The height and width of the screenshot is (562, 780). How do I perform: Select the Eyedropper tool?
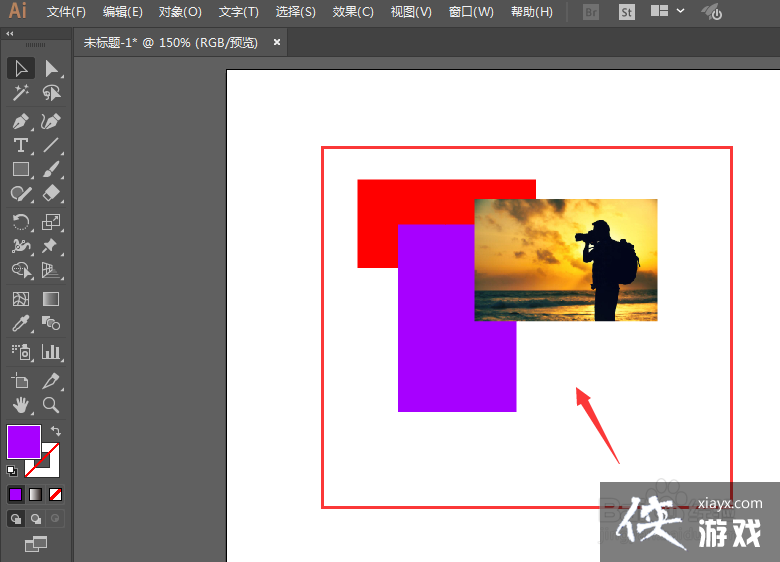(21, 323)
